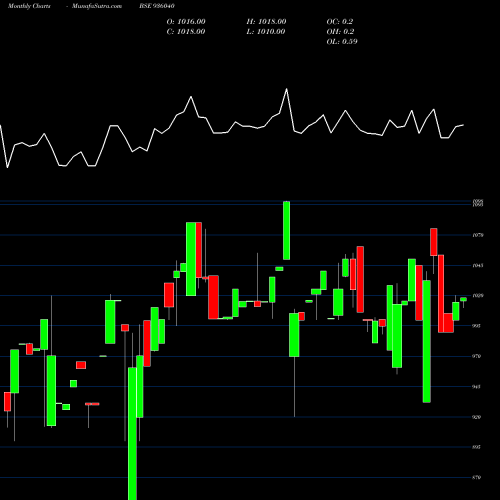Click the 'OC: 0.2' reading
Image resolution: width=500 pixels, height=500 pixels.
click(x=340, y=22)
